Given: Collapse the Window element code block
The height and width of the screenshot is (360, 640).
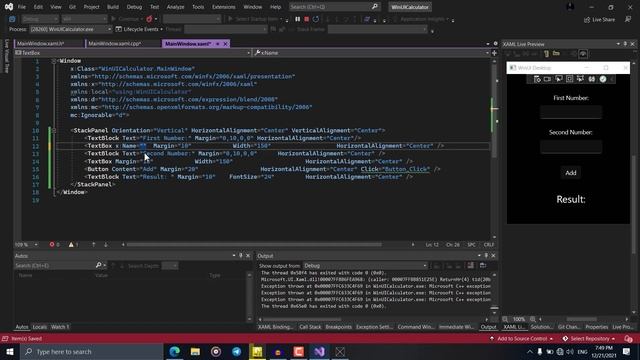Looking at the screenshot, I should (53, 61).
